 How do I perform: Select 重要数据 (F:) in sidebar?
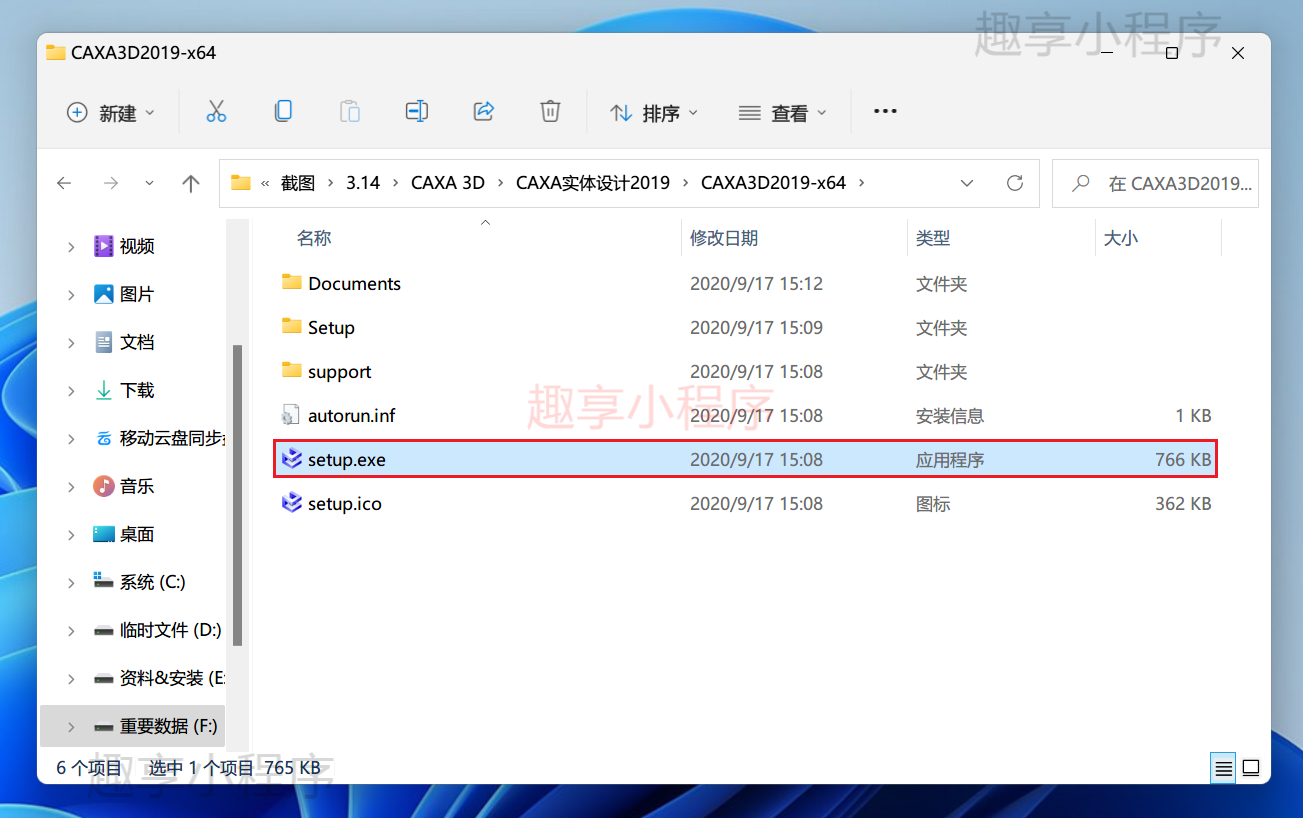(169, 726)
